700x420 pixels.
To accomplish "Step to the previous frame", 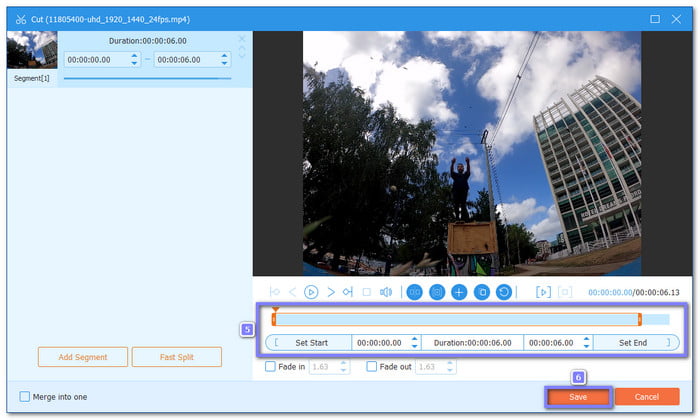I will (x=292, y=292).
